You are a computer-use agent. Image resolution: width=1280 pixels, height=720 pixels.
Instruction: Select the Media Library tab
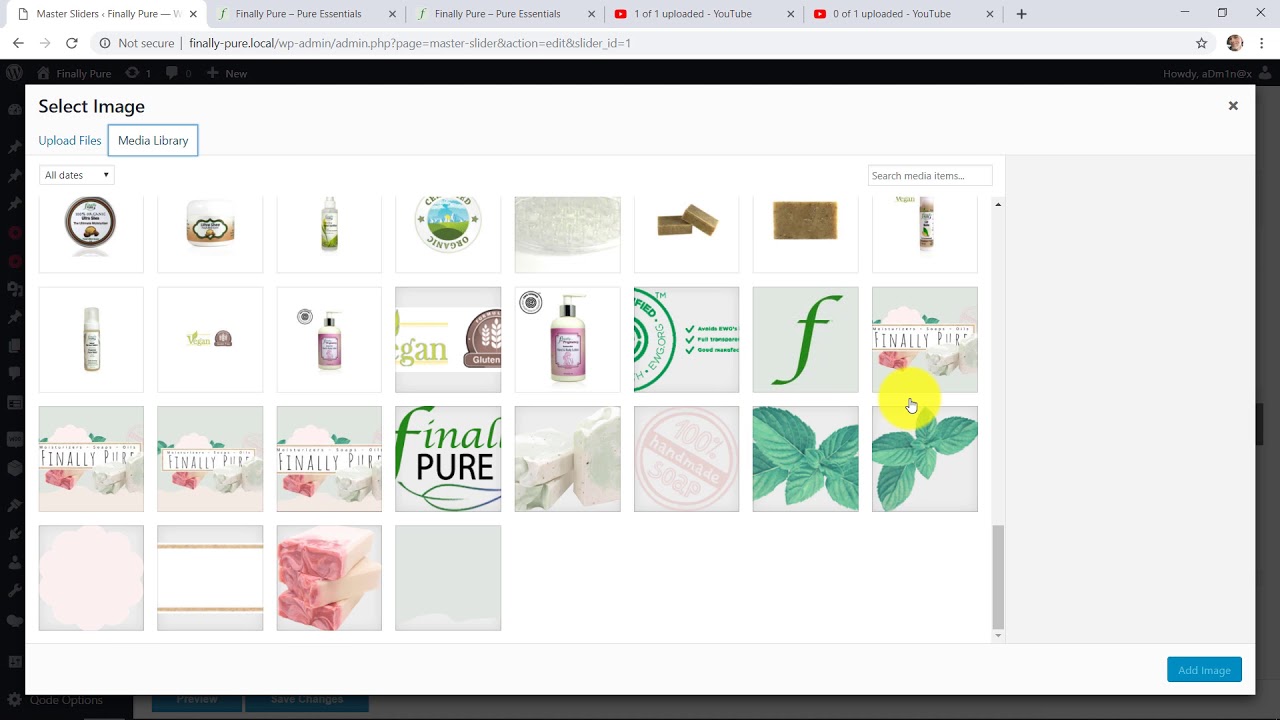click(x=153, y=140)
